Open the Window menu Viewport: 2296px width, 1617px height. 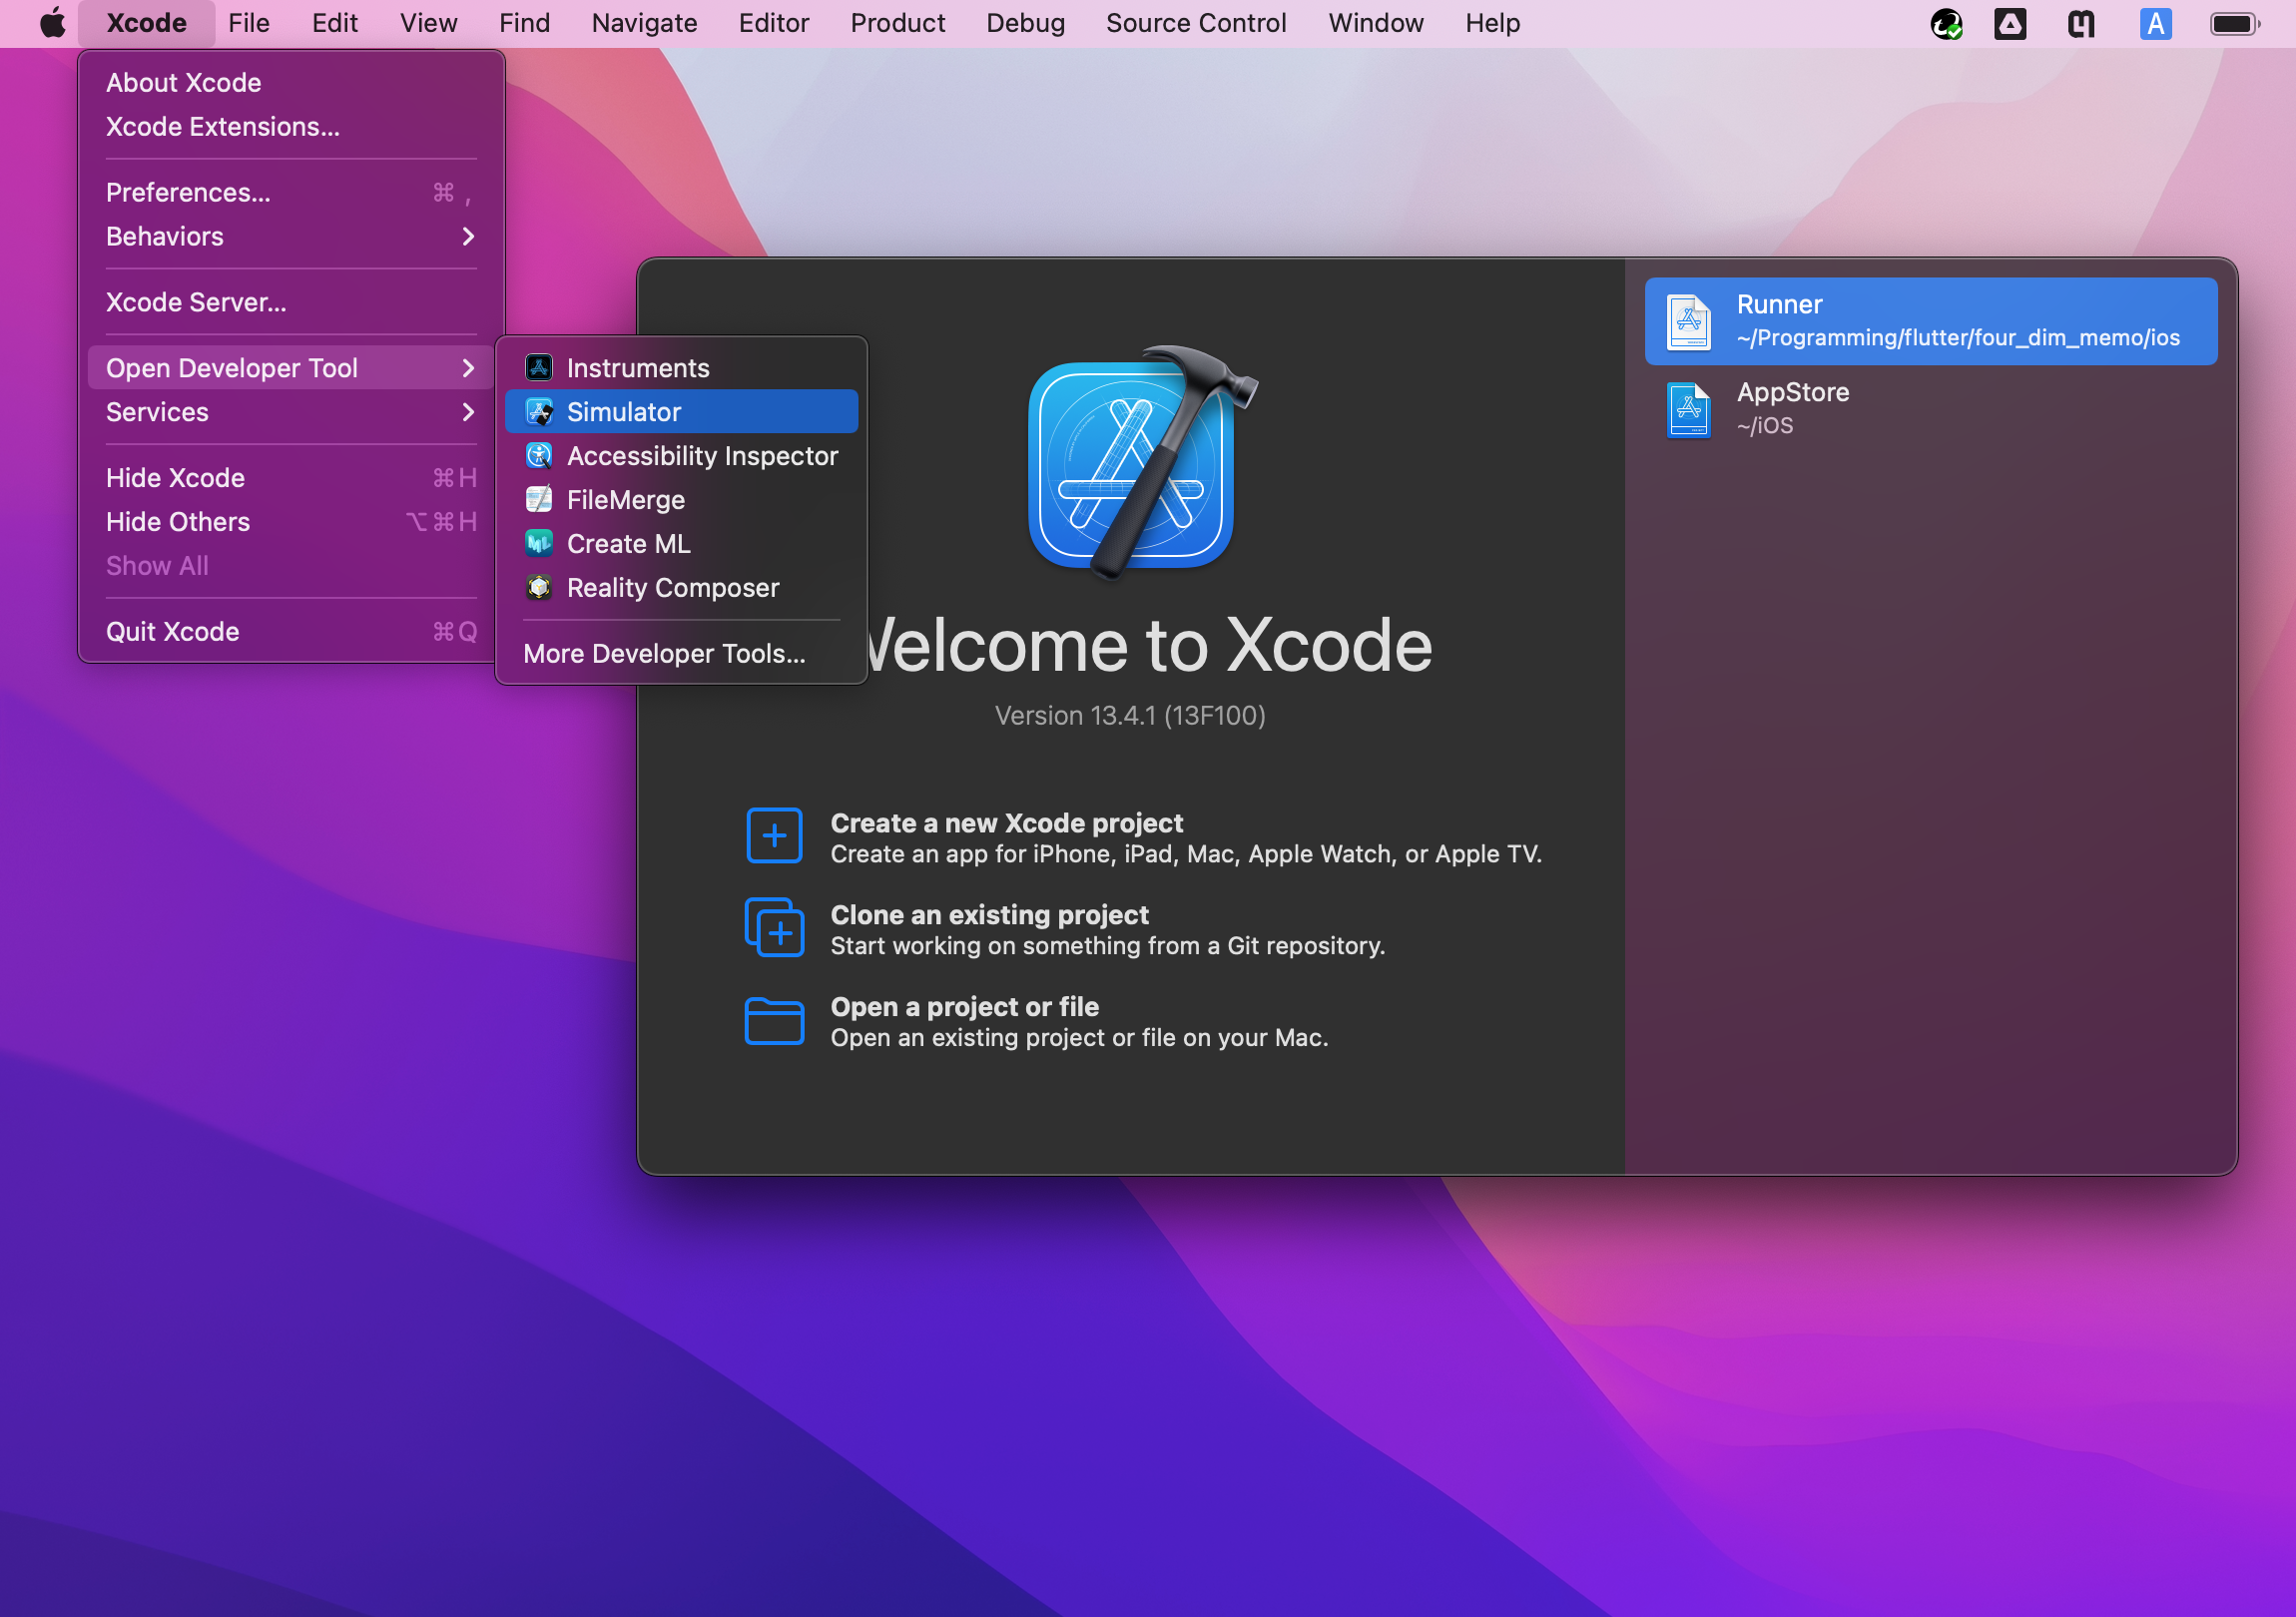click(1375, 23)
